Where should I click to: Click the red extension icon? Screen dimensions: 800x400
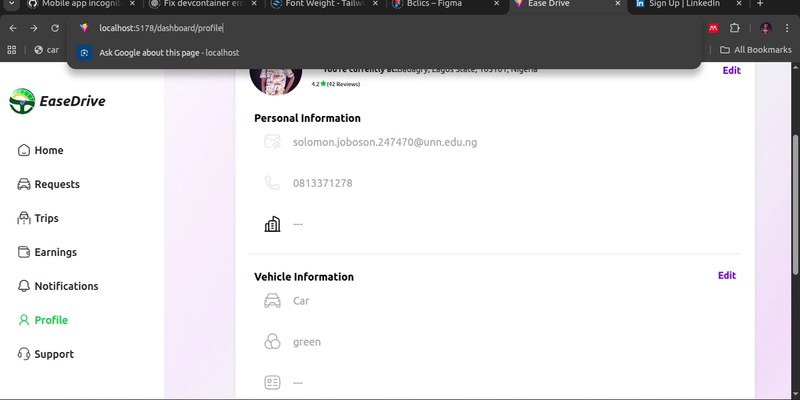(x=713, y=28)
